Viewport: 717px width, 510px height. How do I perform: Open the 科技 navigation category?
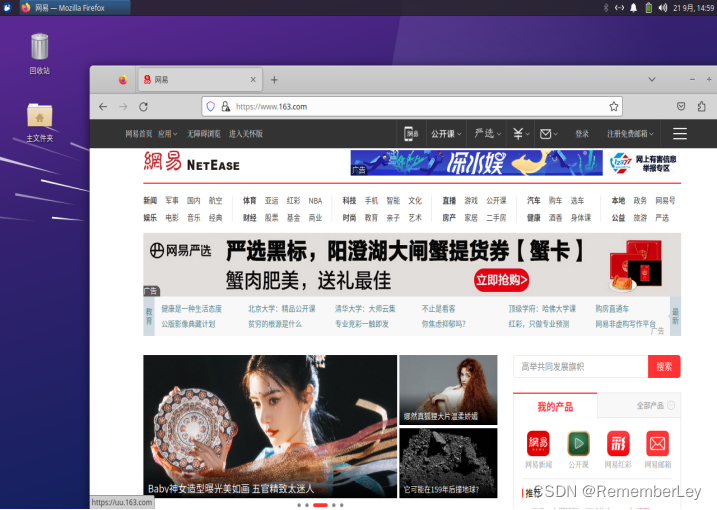pos(349,200)
